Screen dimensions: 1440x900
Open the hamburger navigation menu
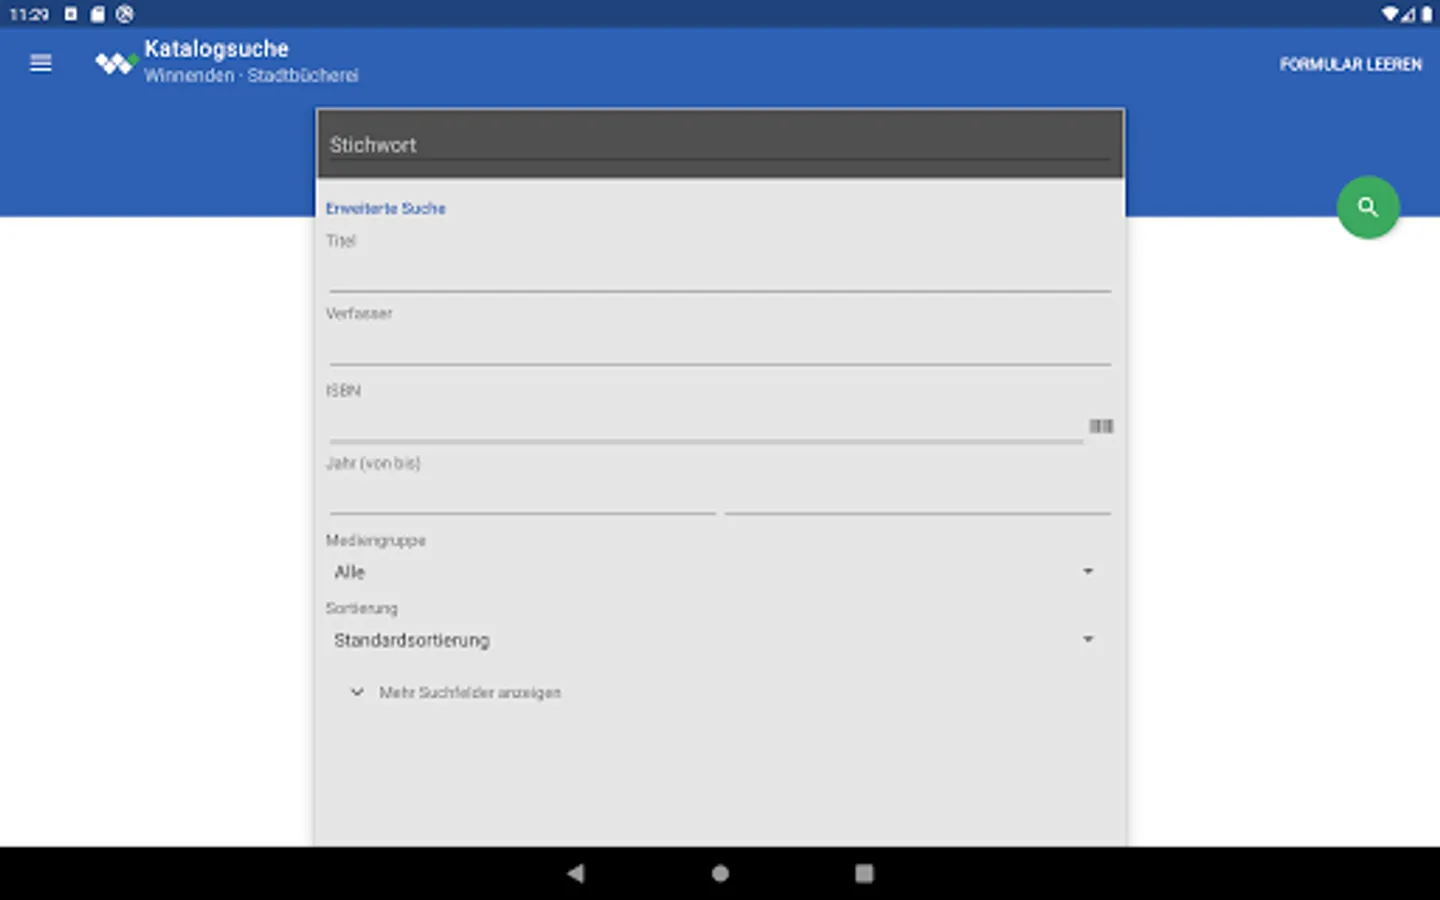(41, 63)
